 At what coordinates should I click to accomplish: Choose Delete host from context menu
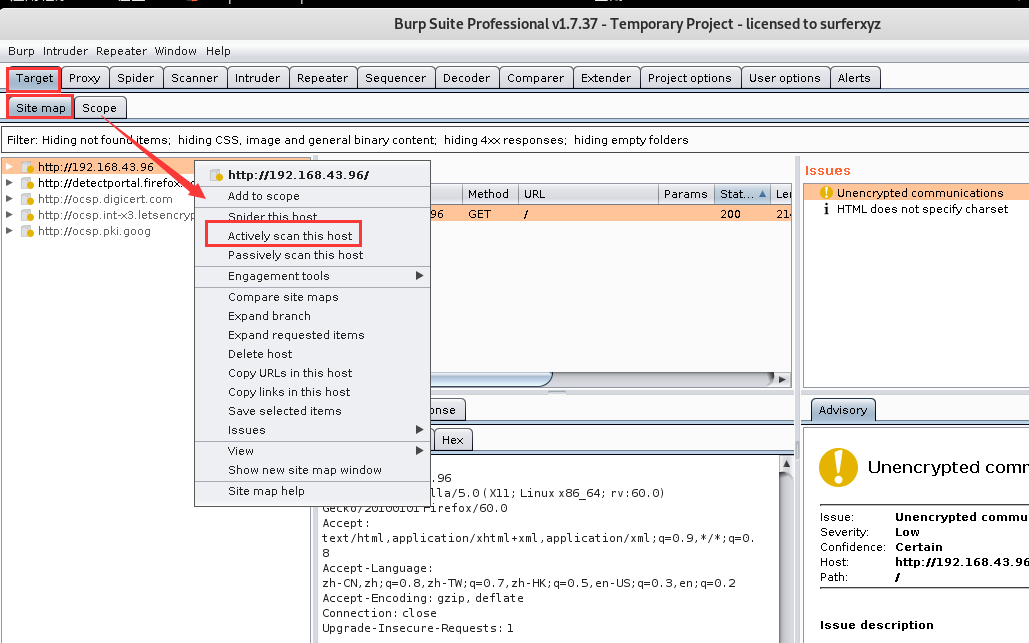coord(312,354)
